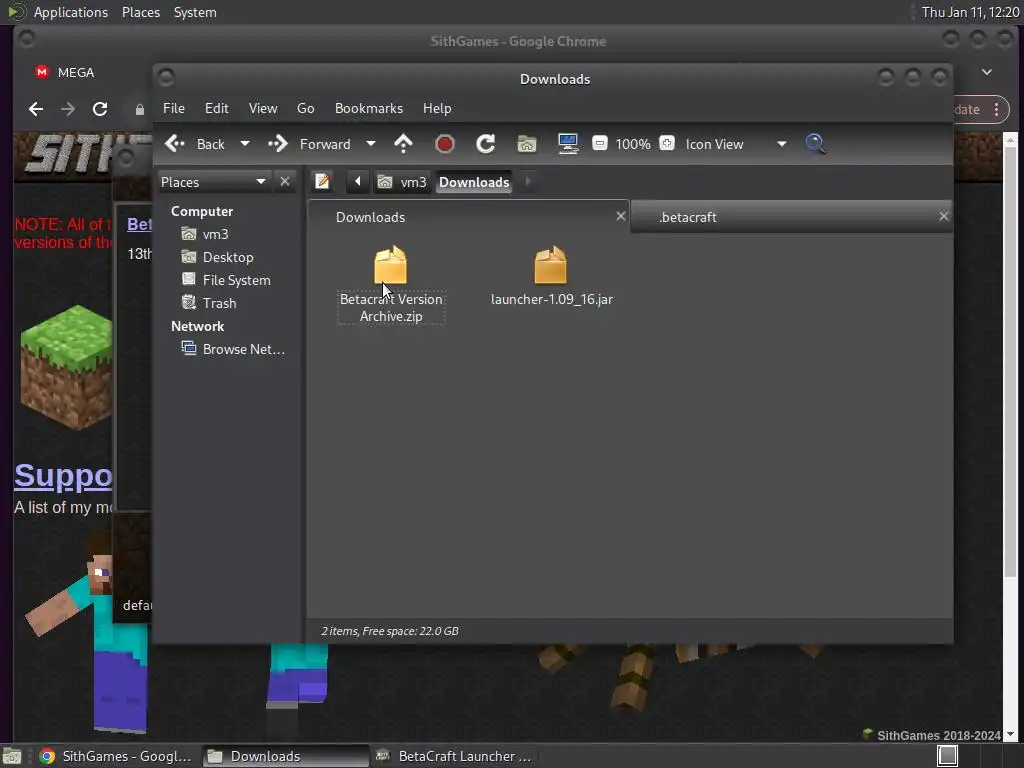Switch to Downloads taskbar entry
The width and height of the screenshot is (1024, 768).
click(x=285, y=756)
